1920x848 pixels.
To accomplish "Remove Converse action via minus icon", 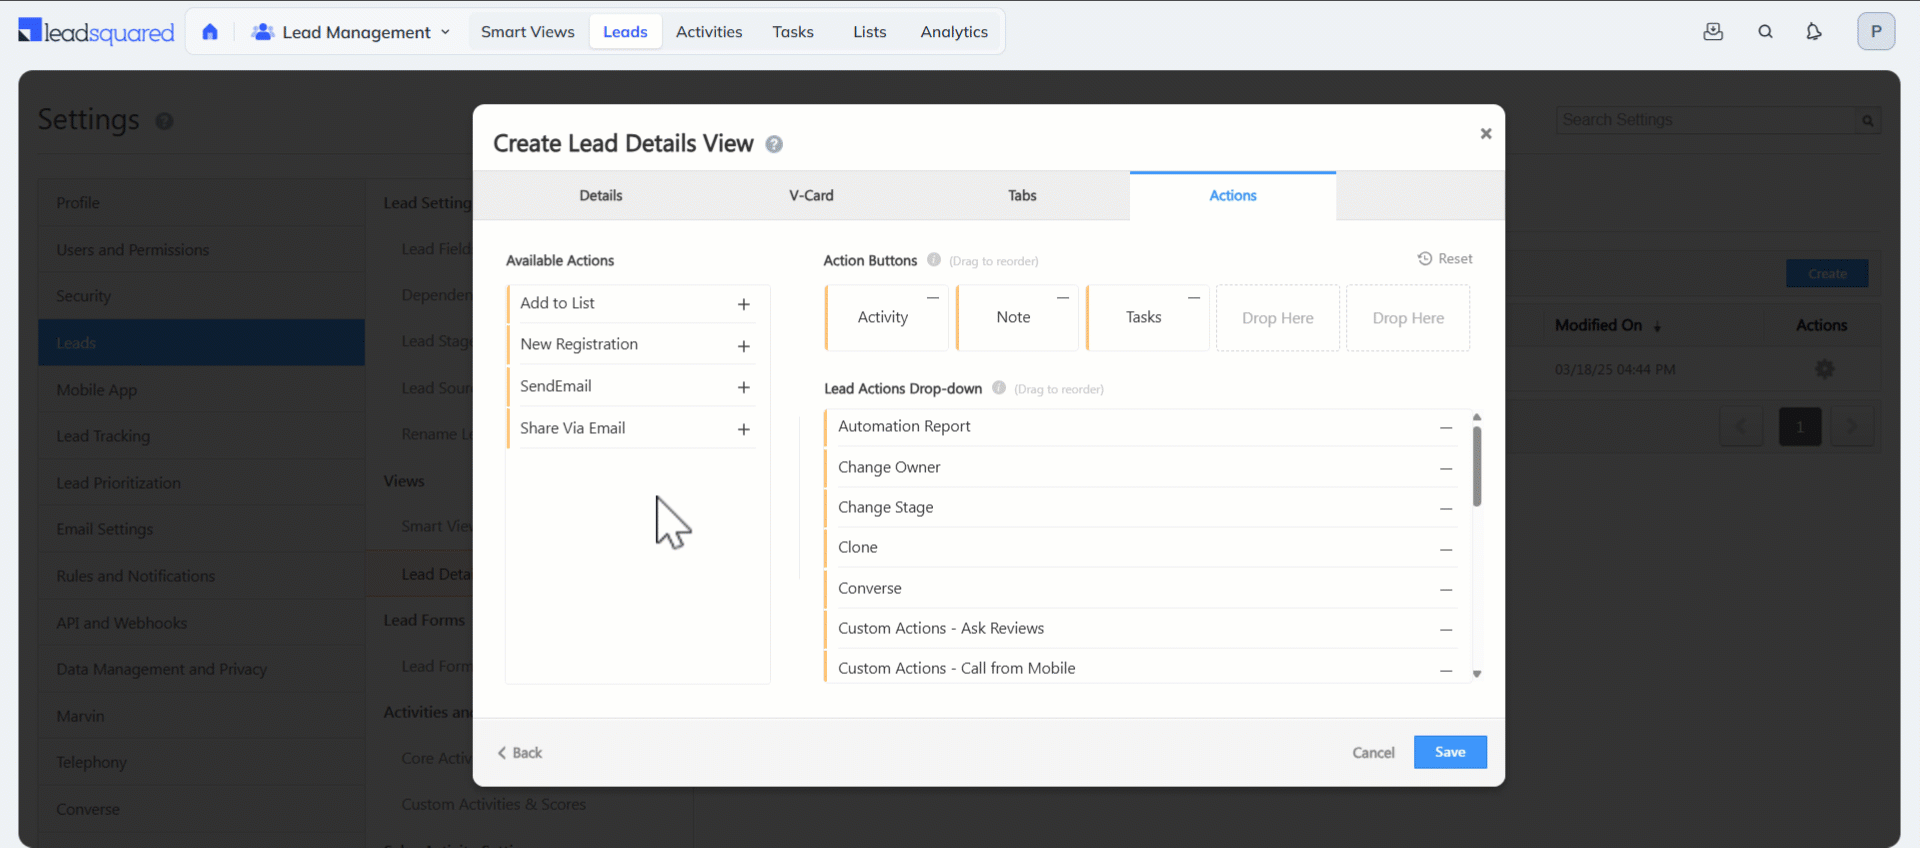I will click(x=1445, y=590).
